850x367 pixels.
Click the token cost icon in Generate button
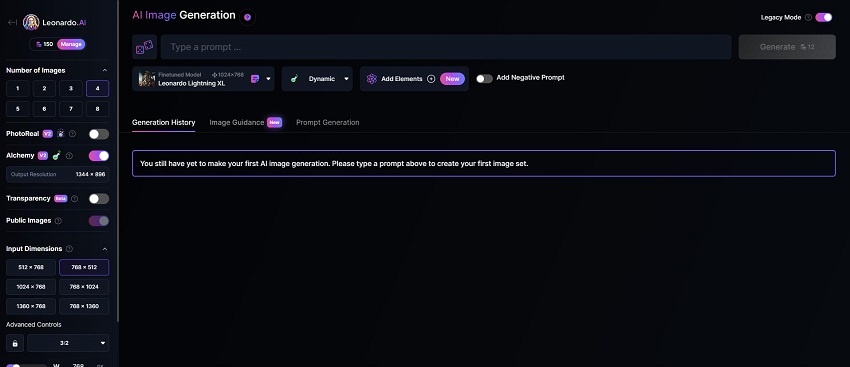tap(803, 47)
